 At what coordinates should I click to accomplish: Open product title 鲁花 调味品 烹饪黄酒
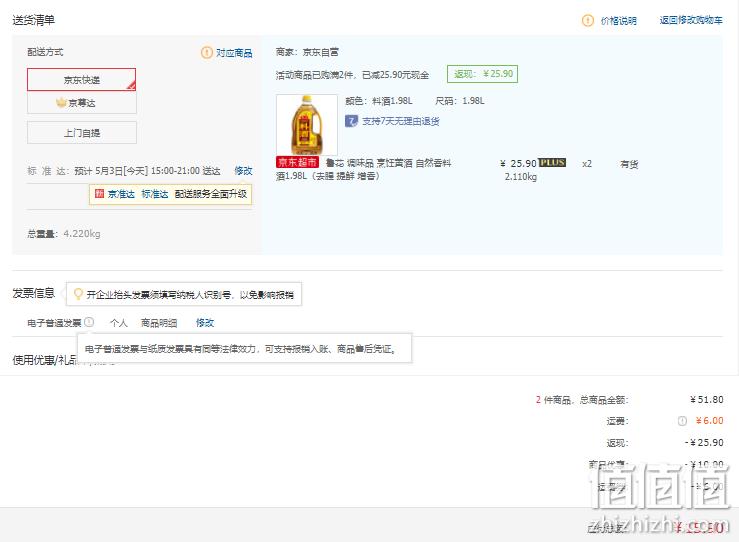pyautogui.click(x=363, y=170)
